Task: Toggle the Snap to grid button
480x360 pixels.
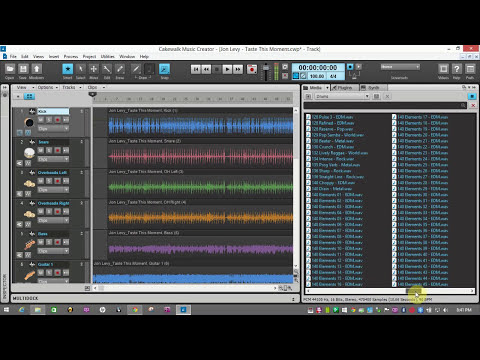Action: click(x=164, y=69)
